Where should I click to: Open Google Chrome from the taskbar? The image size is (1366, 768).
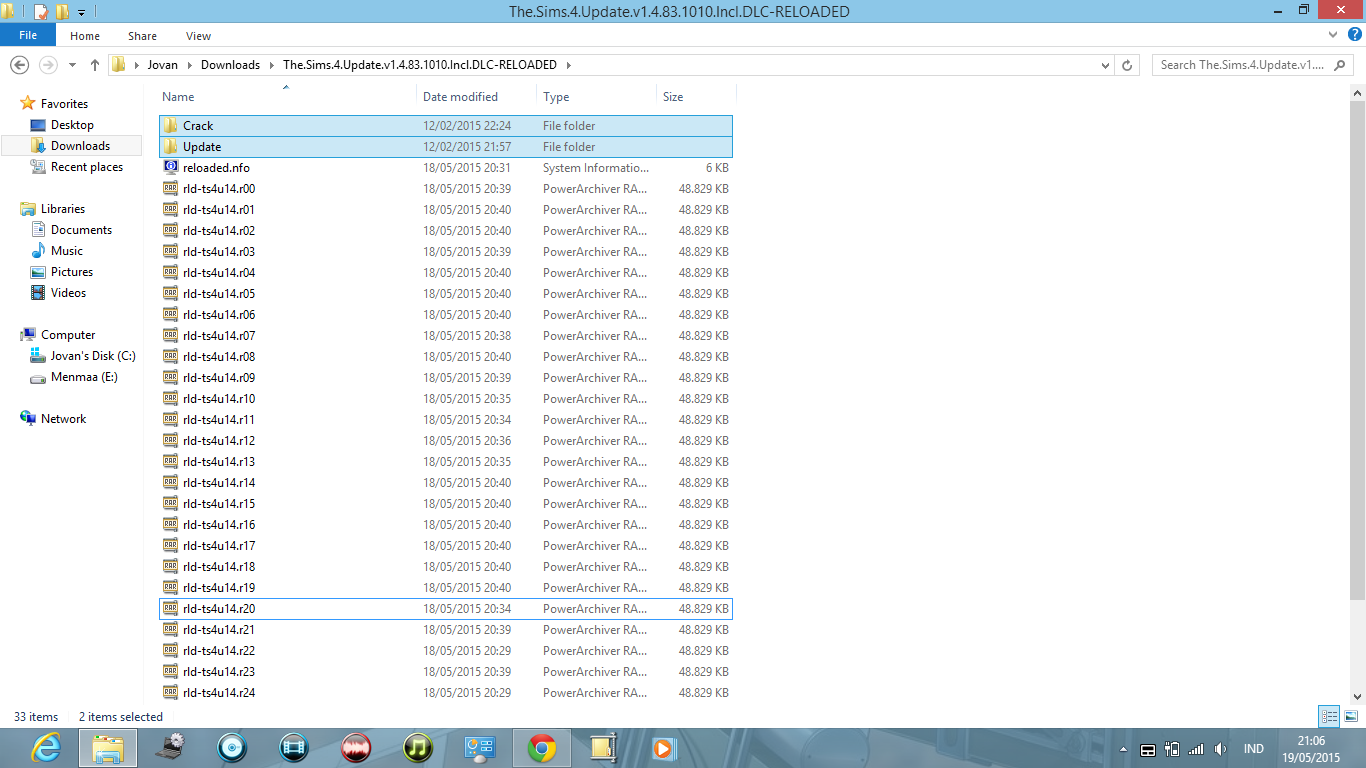(x=542, y=747)
